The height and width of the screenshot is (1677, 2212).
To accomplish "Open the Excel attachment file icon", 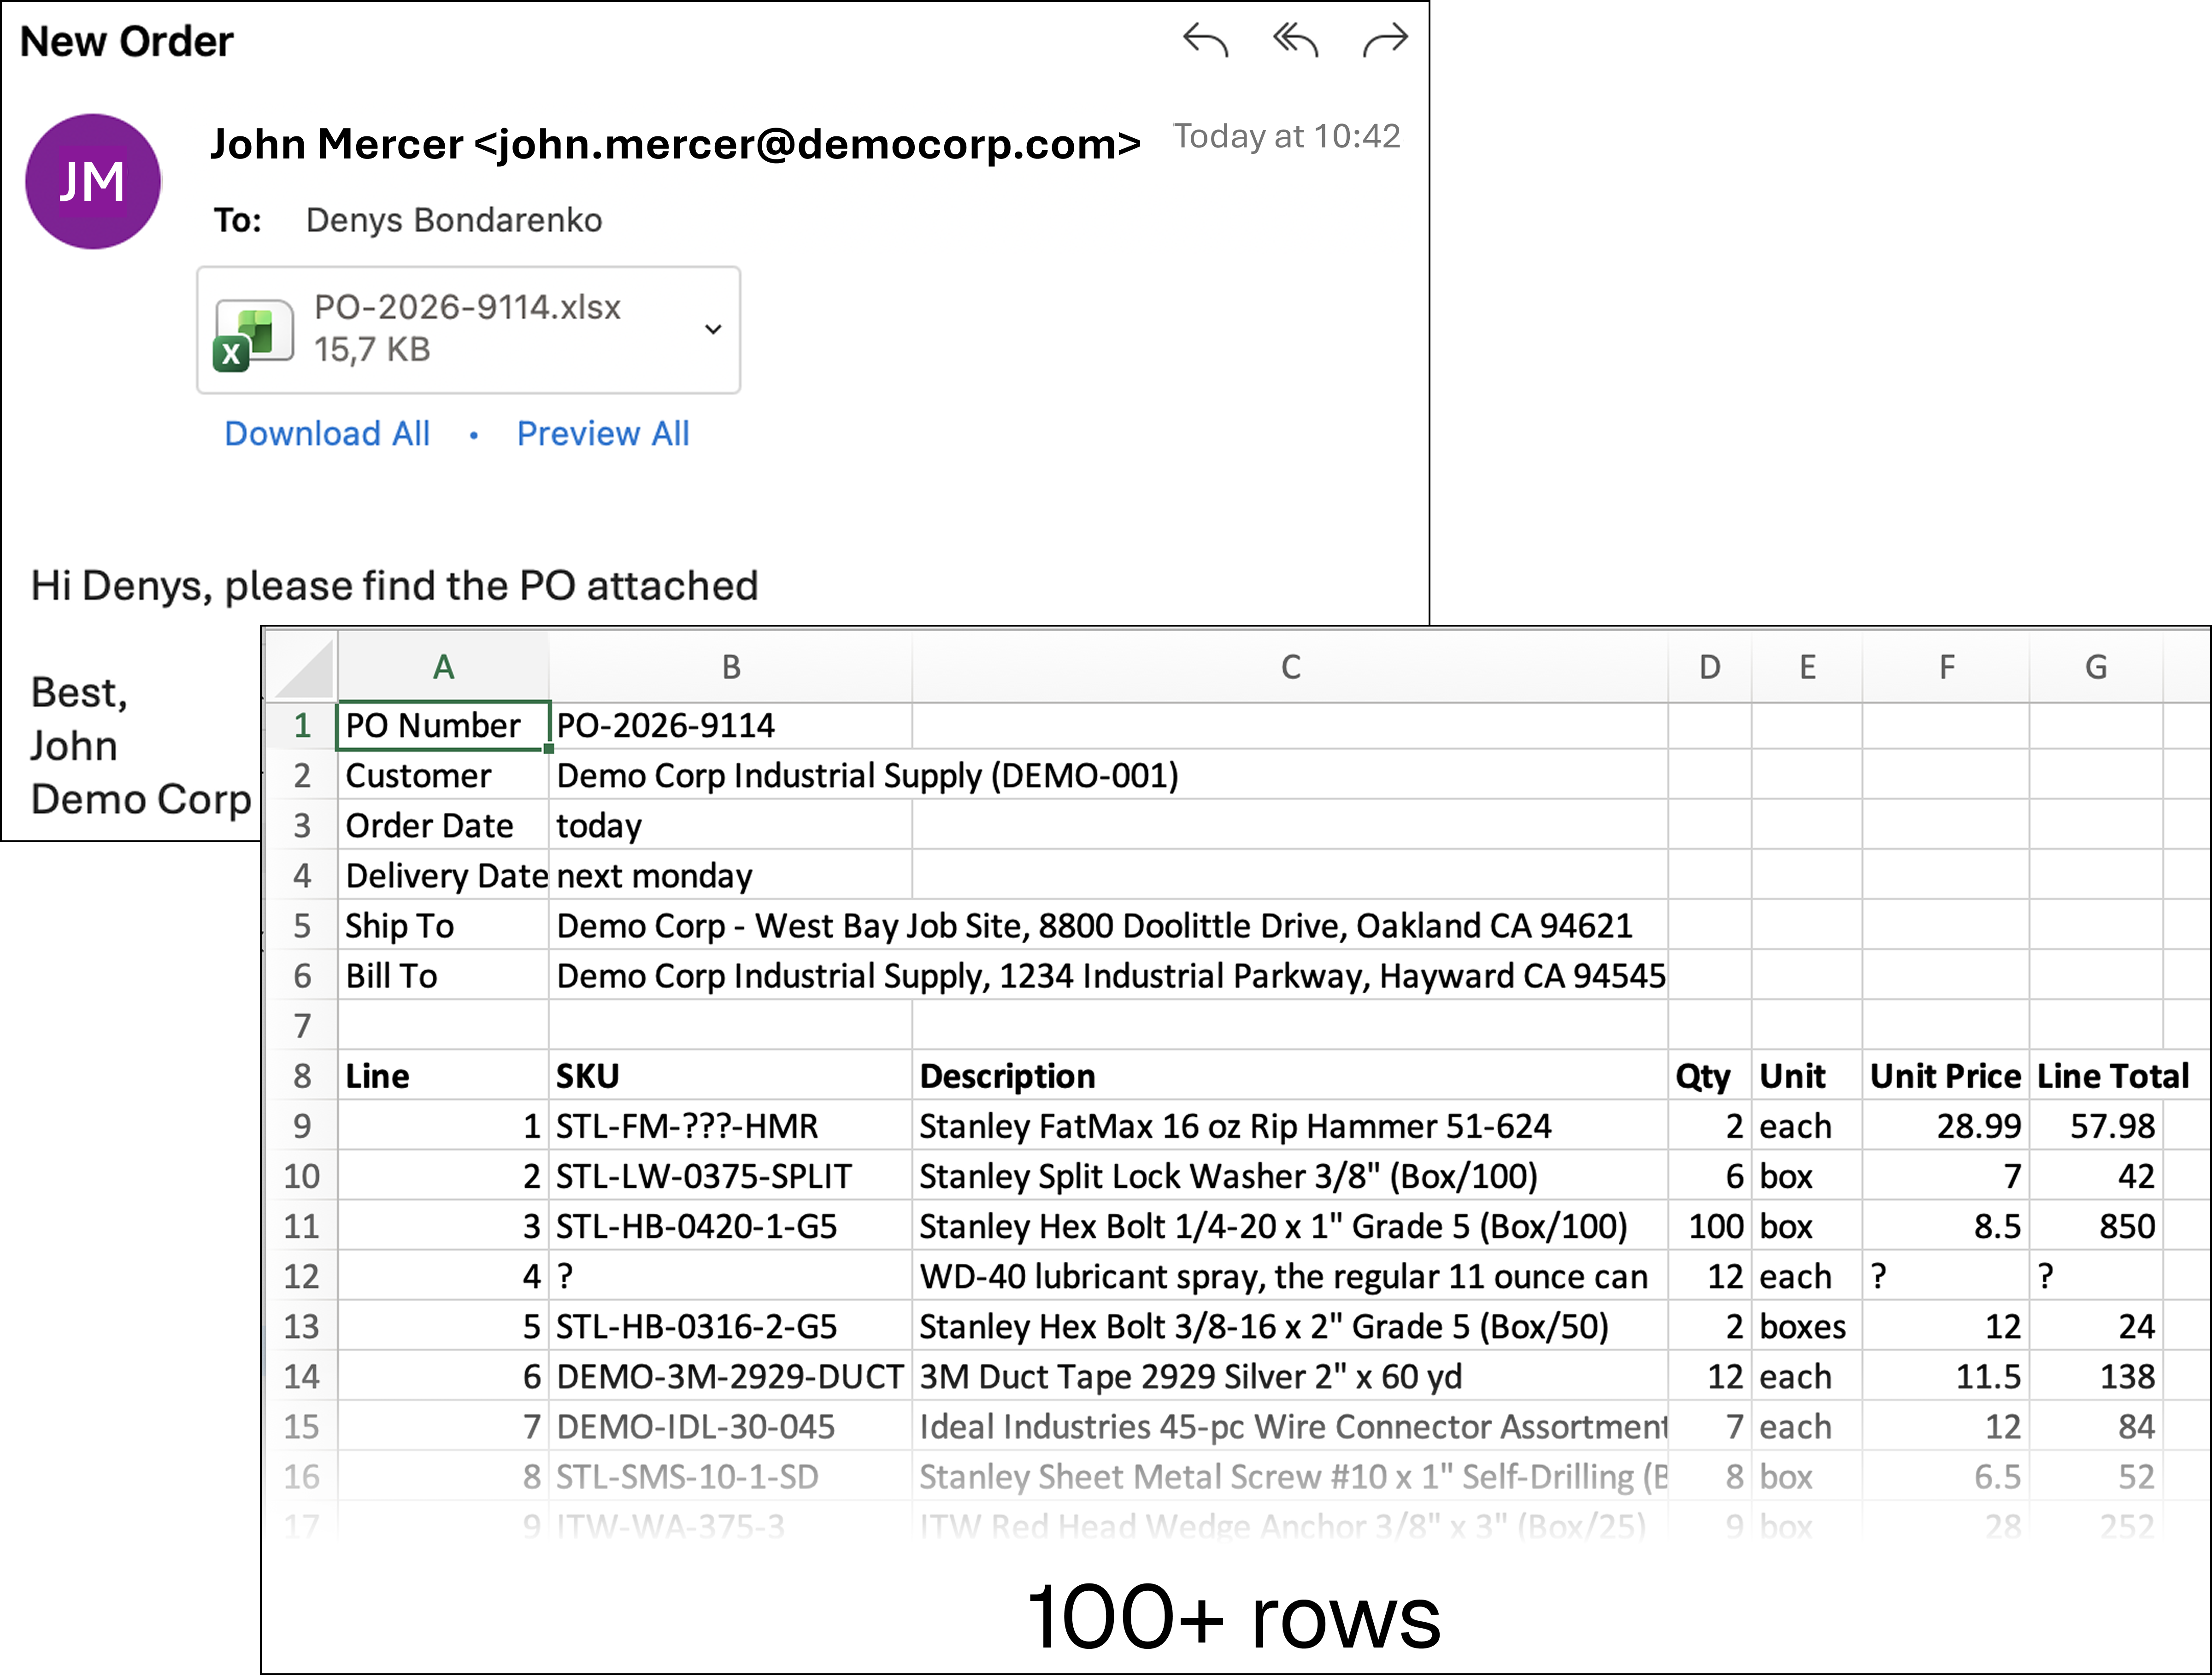I will click(x=253, y=335).
